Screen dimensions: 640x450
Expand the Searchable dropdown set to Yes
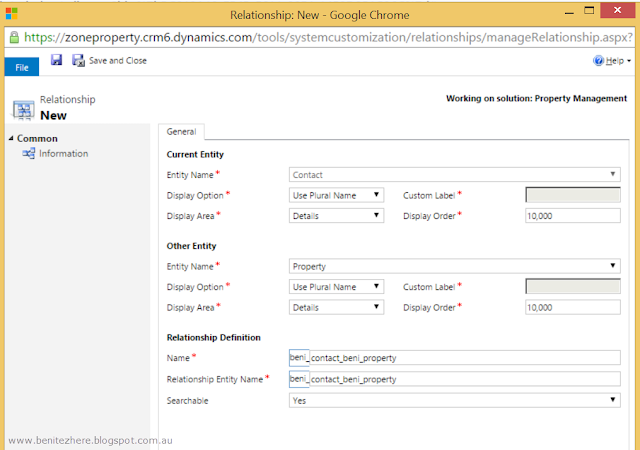pos(454,400)
